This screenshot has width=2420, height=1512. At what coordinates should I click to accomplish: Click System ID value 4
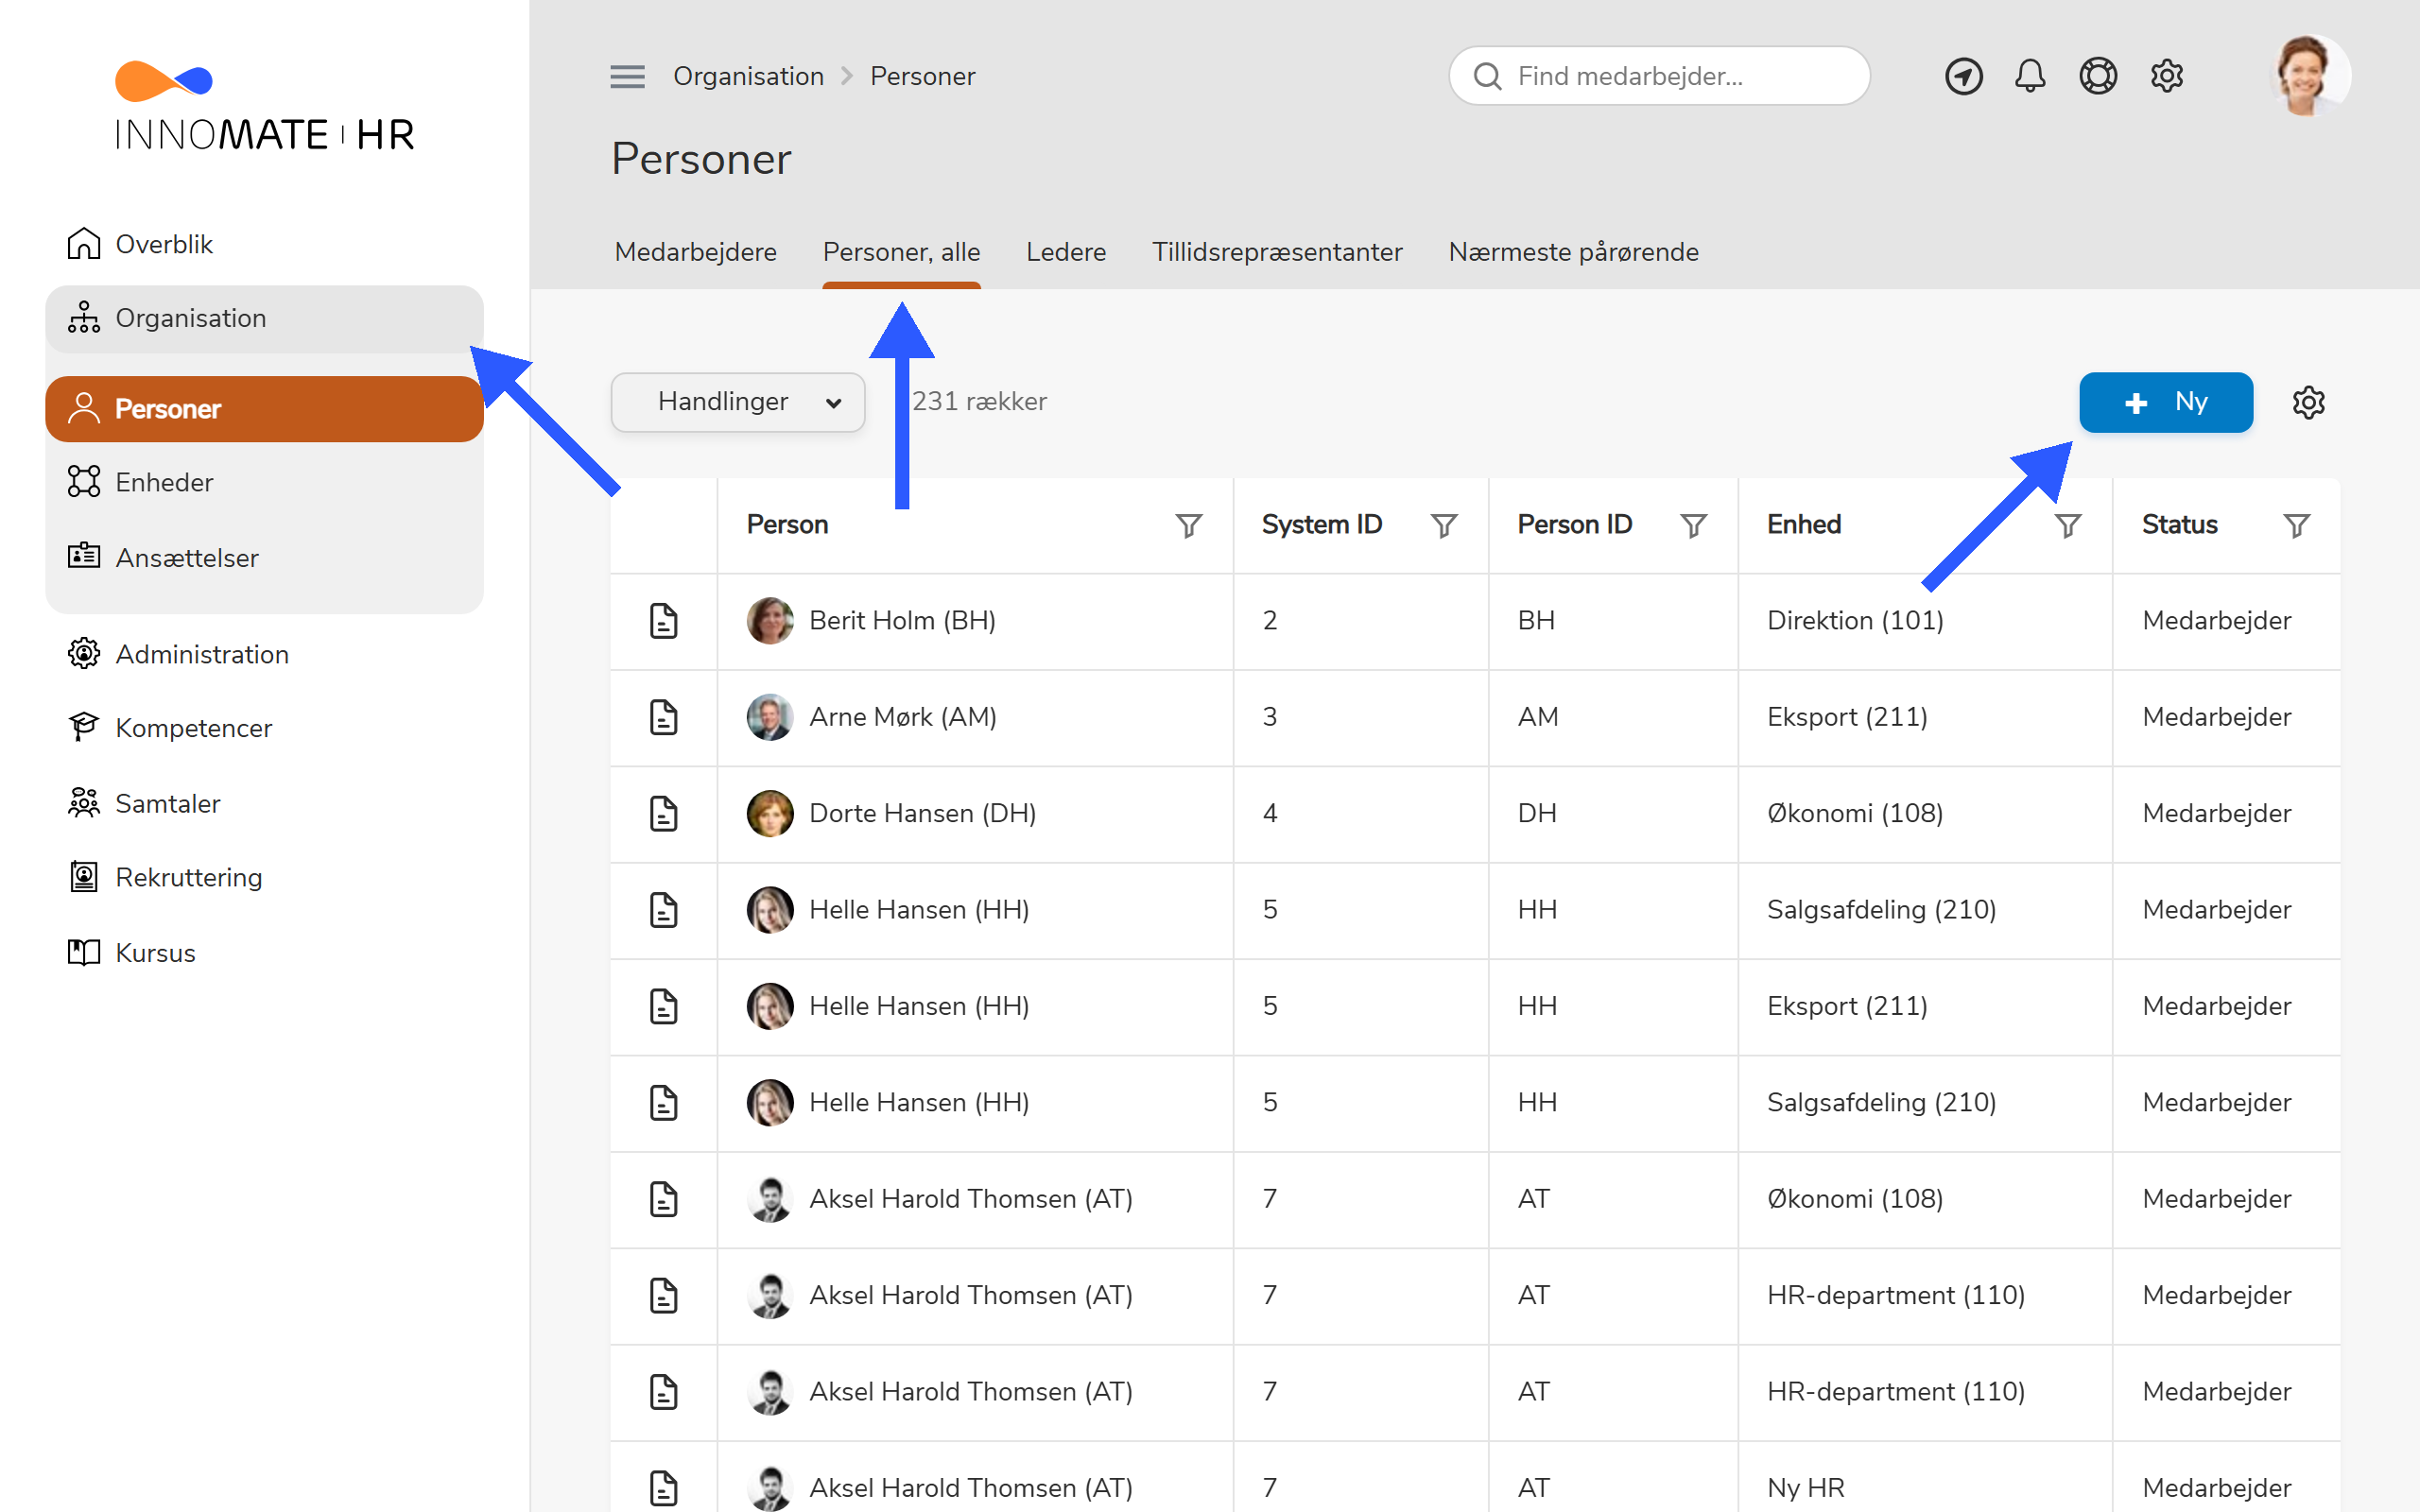[x=1269, y=814]
